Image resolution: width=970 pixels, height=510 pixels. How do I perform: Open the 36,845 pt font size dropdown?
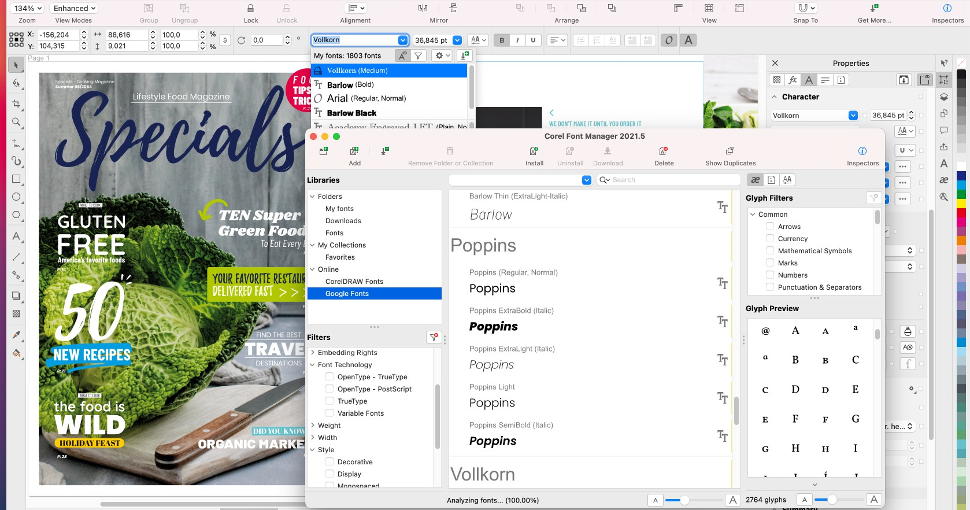point(457,40)
